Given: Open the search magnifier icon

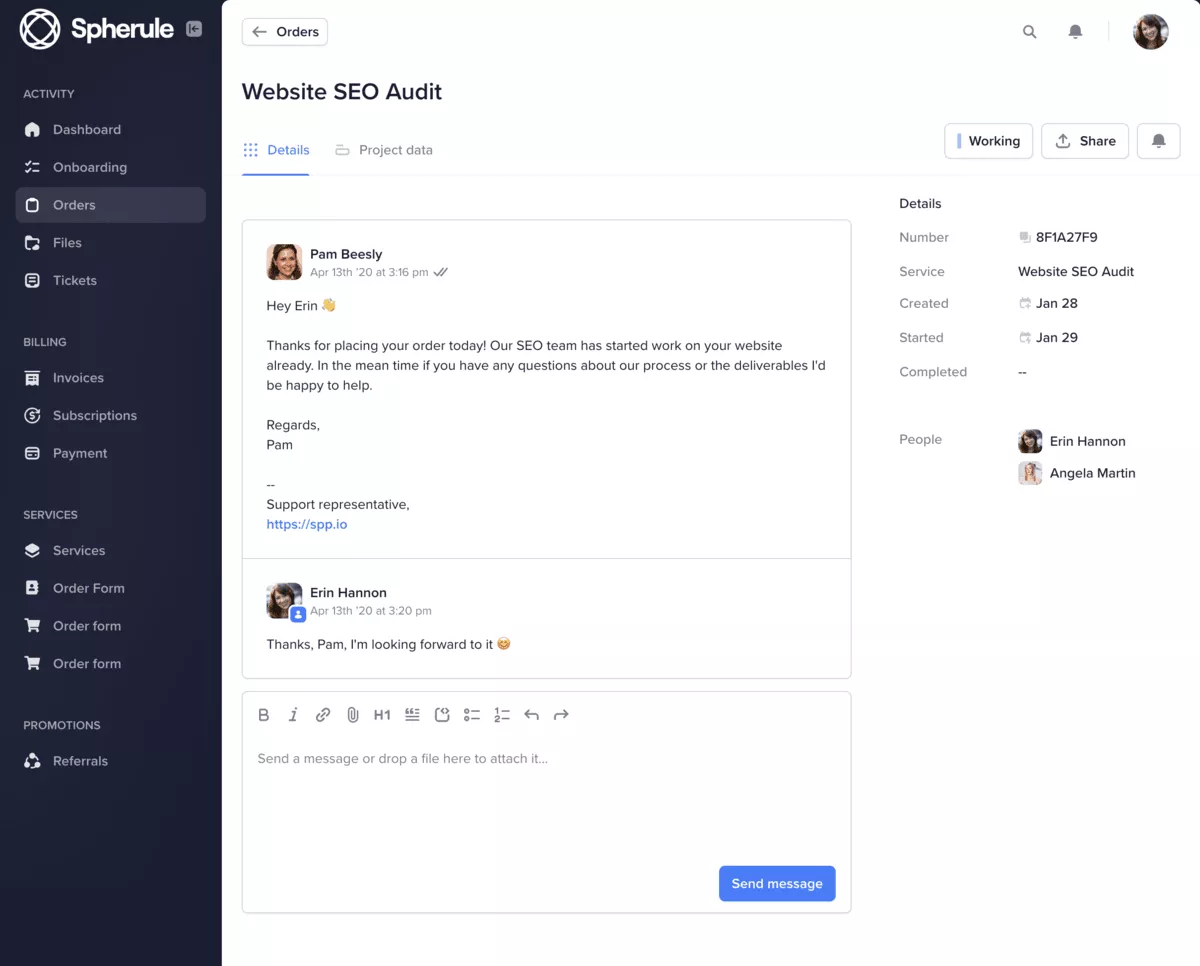Looking at the screenshot, I should pos(1029,32).
